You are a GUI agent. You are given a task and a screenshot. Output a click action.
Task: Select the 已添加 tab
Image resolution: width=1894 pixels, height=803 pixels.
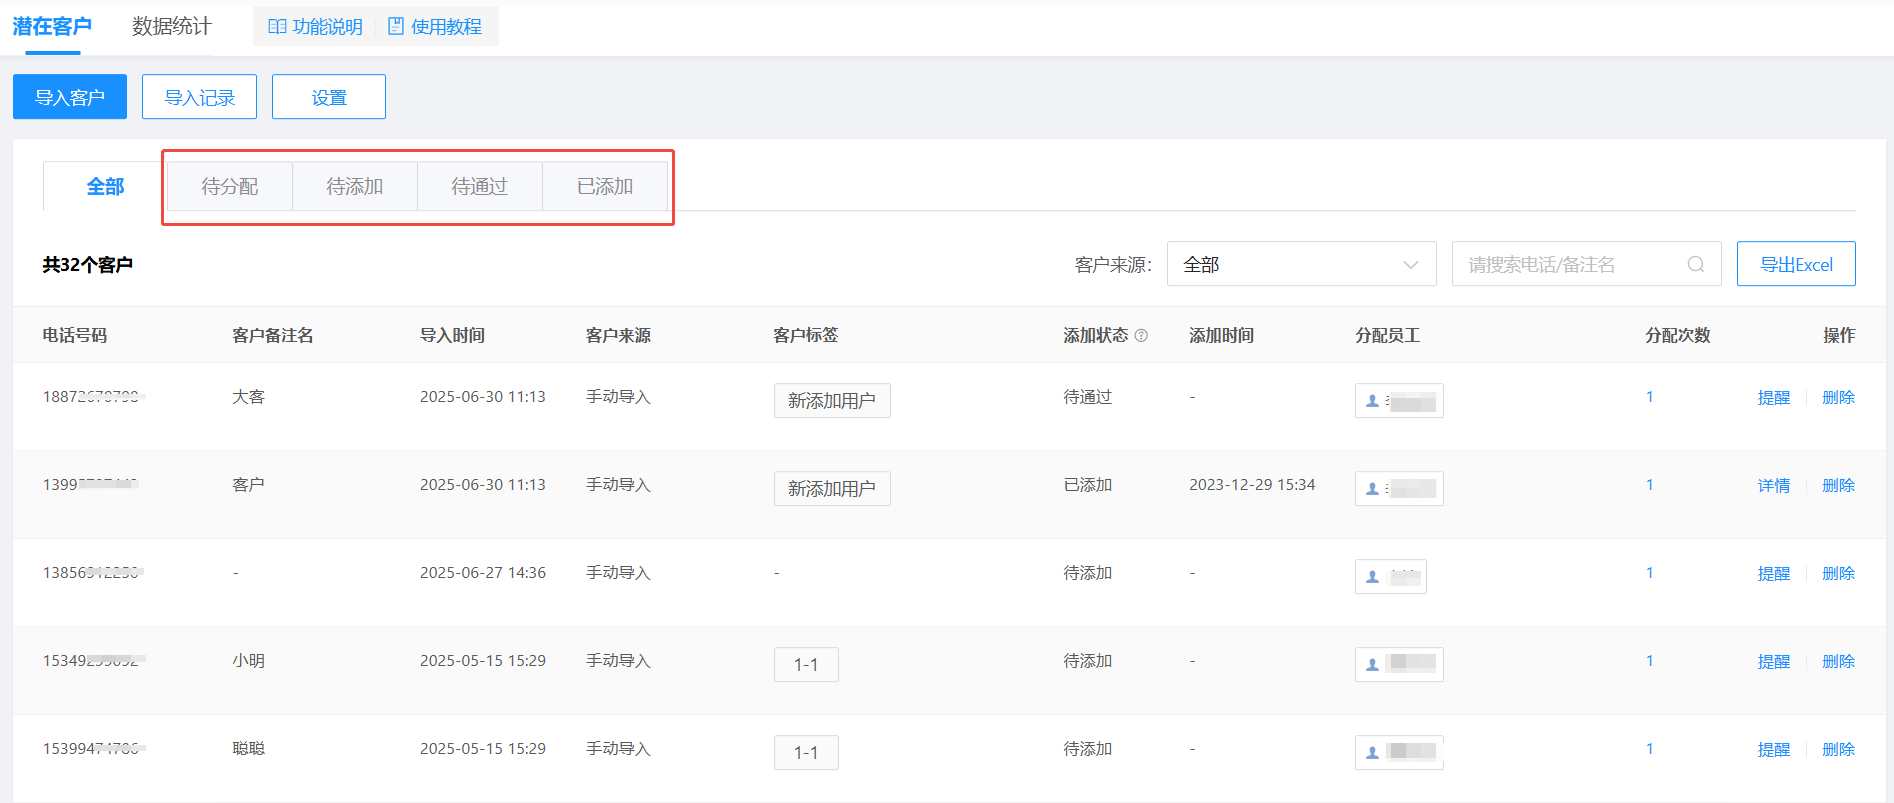point(605,187)
